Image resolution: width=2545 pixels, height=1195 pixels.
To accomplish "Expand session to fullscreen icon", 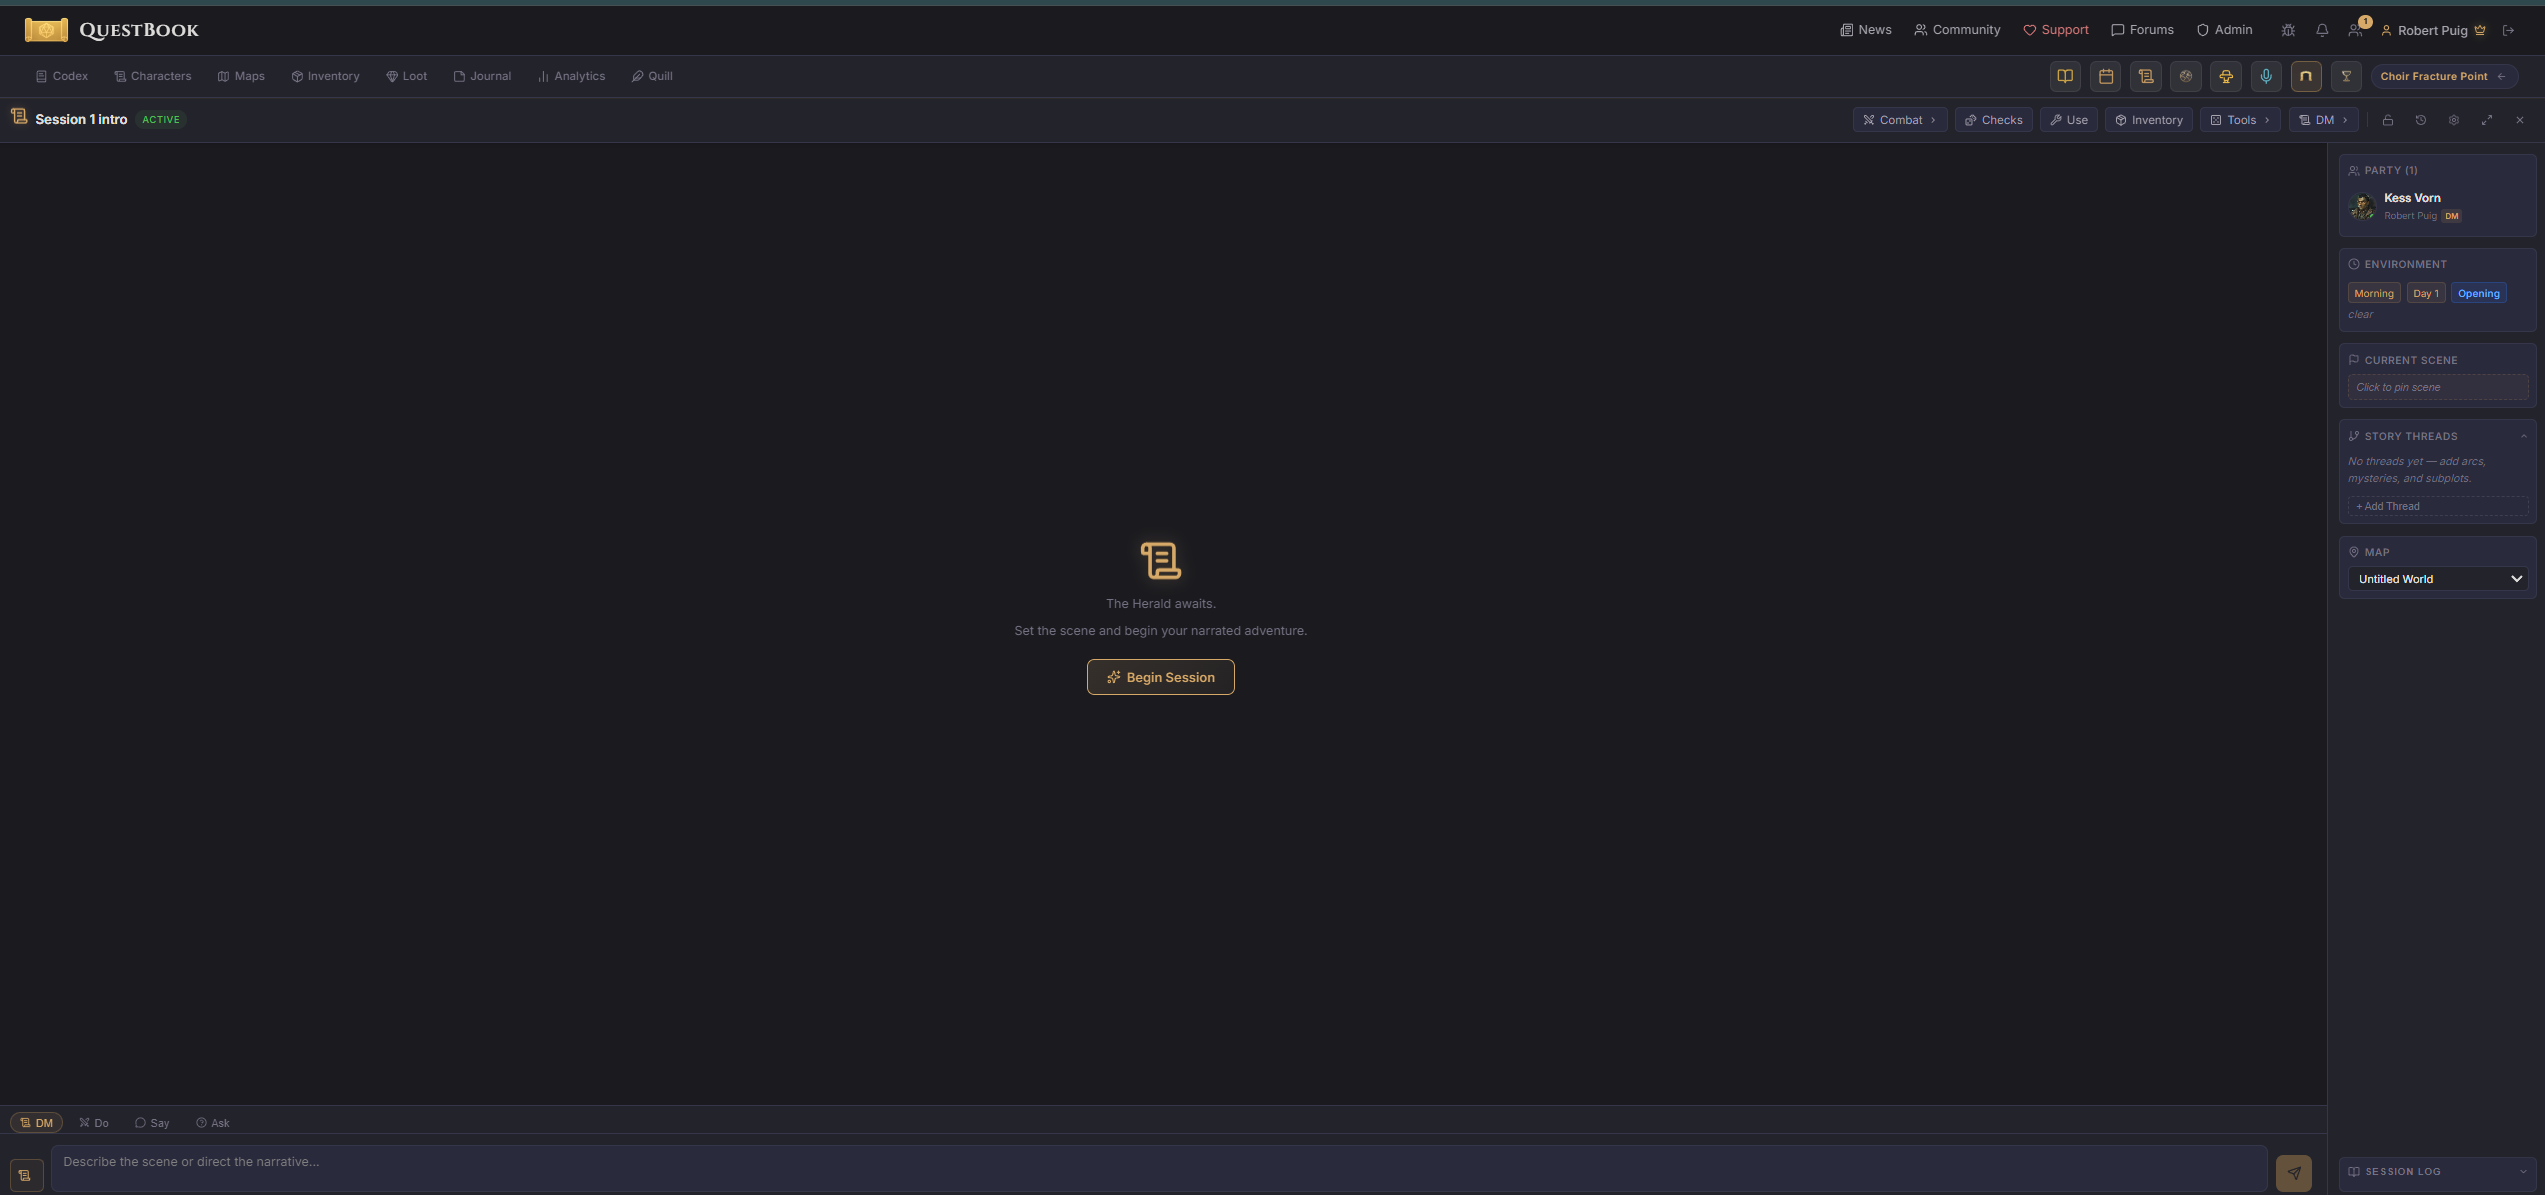I will point(2487,120).
